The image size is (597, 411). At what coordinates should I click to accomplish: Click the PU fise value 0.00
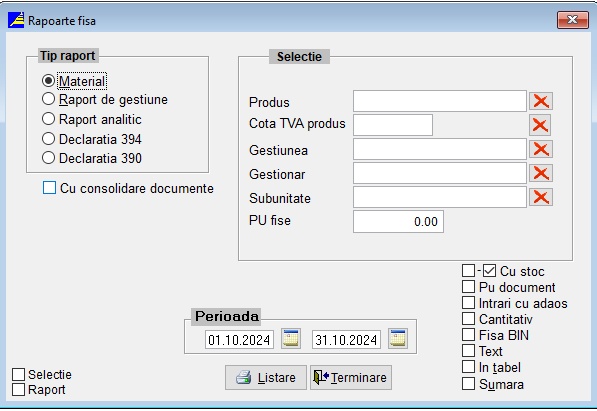point(398,221)
